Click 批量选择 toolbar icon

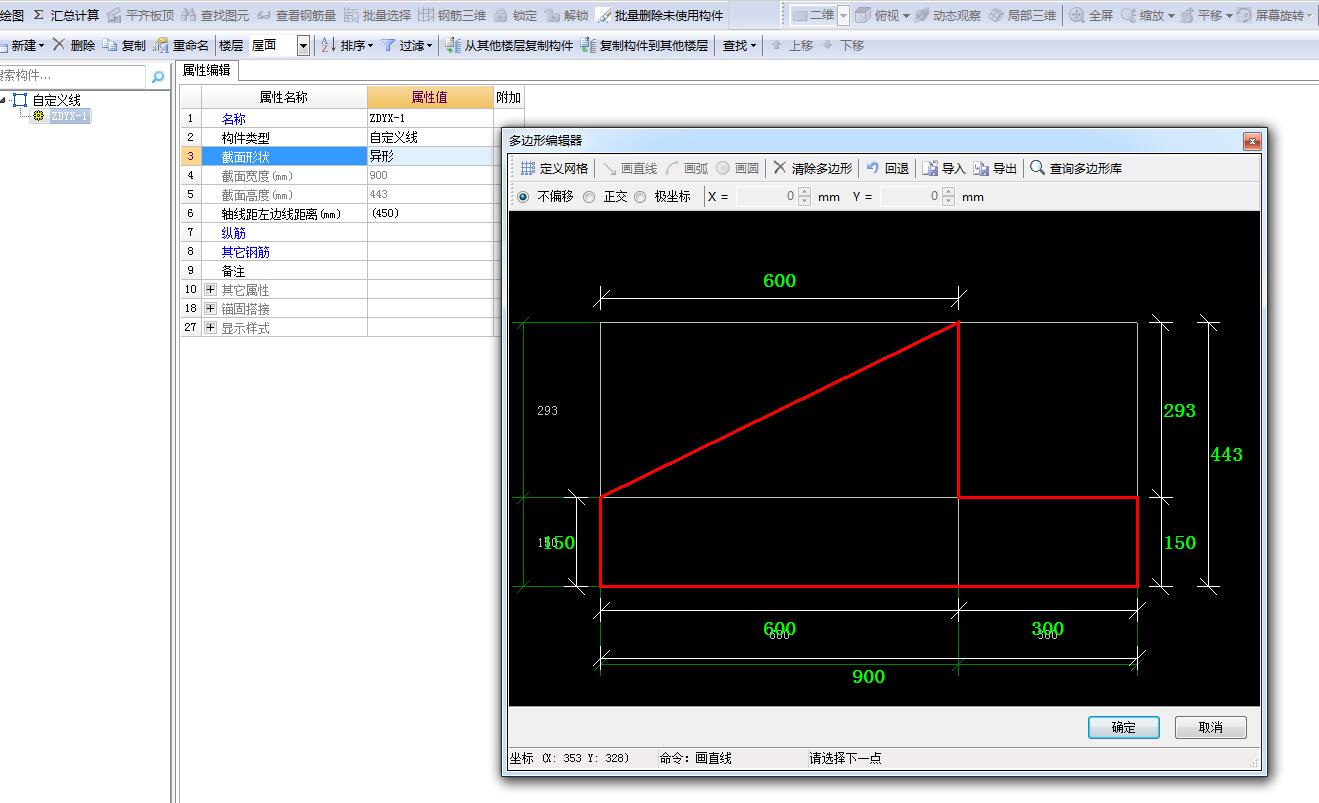coord(351,15)
